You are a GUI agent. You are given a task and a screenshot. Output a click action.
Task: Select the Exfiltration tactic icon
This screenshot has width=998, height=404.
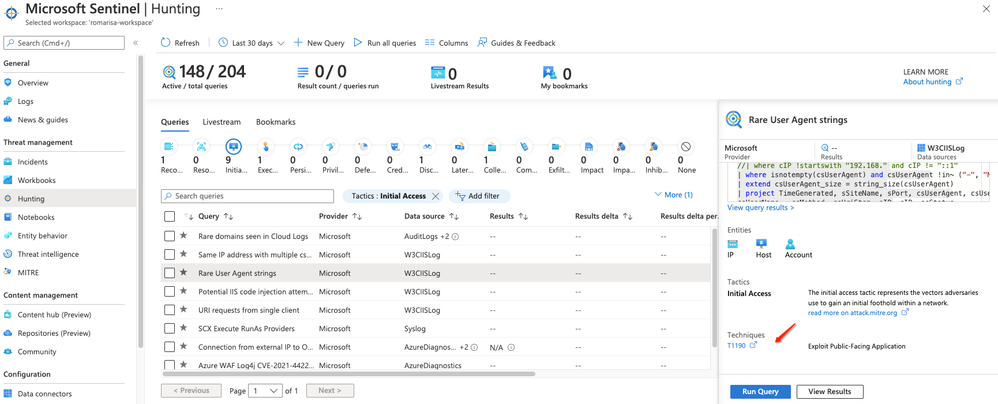click(556, 146)
